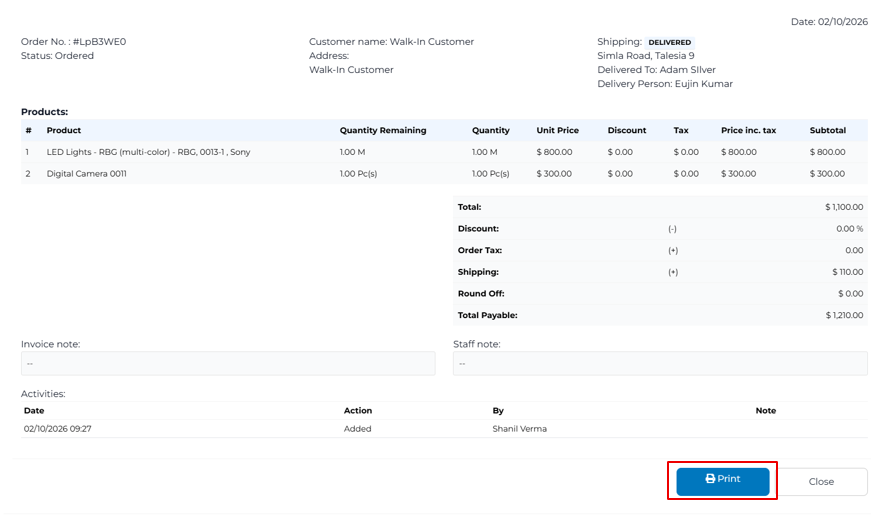This screenshot has height=517, width=871.
Task: Click the Quantity Remaining column header
Action: pos(383,131)
